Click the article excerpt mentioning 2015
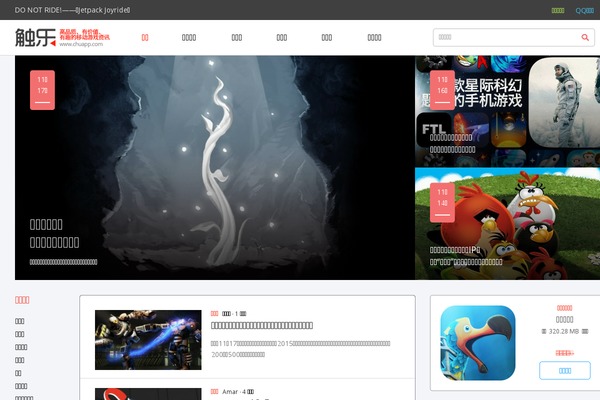Image resolution: width=600 pixels, height=400 pixels. 300,349
